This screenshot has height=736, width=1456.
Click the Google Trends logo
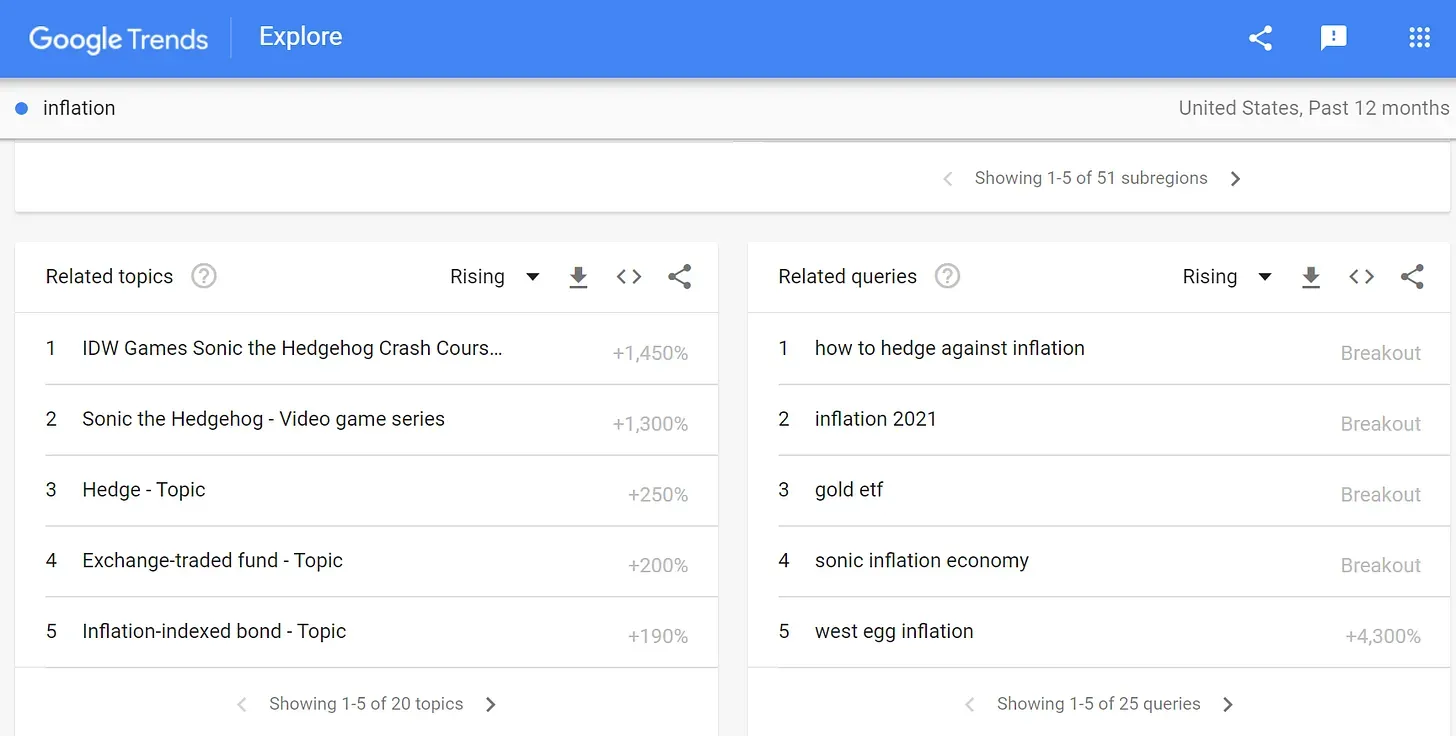pos(118,38)
